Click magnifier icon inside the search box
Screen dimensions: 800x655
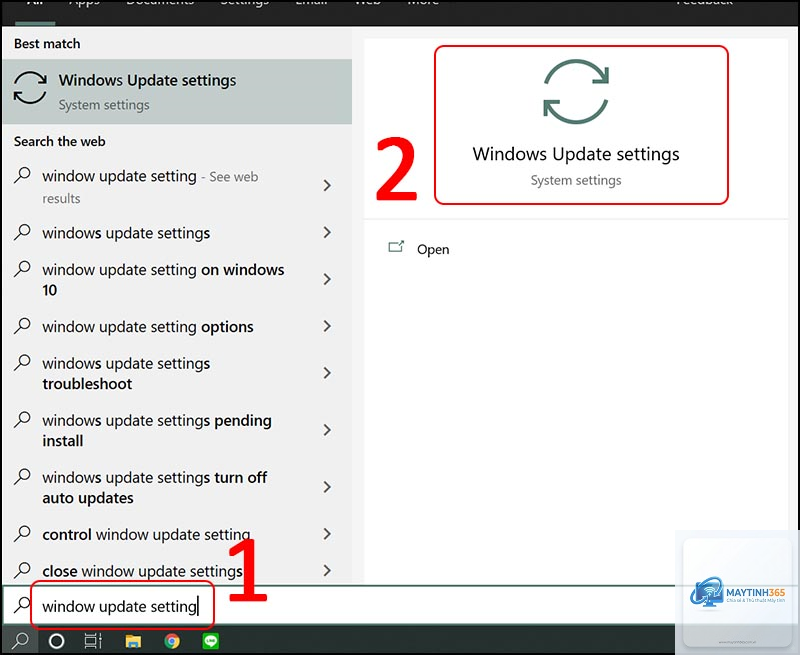pyautogui.click(x=22, y=605)
